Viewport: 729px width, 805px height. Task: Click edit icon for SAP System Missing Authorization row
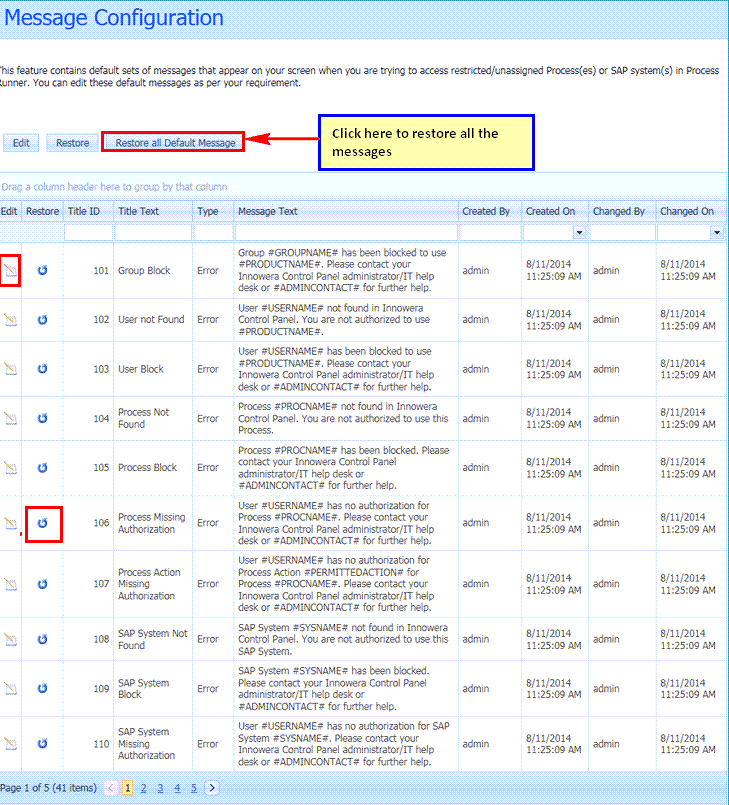[x=10, y=743]
